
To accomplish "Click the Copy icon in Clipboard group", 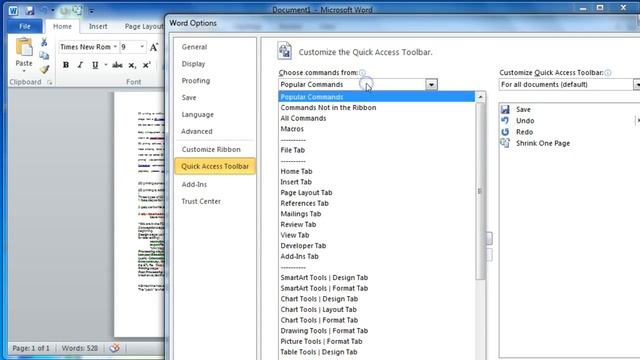I will click(44, 56).
